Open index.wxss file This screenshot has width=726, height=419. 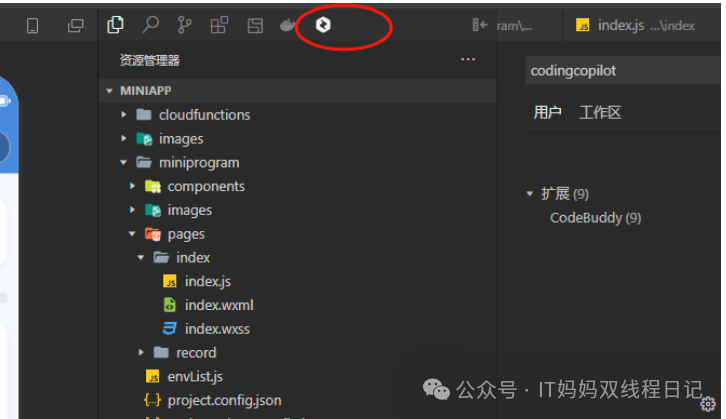pos(217,329)
